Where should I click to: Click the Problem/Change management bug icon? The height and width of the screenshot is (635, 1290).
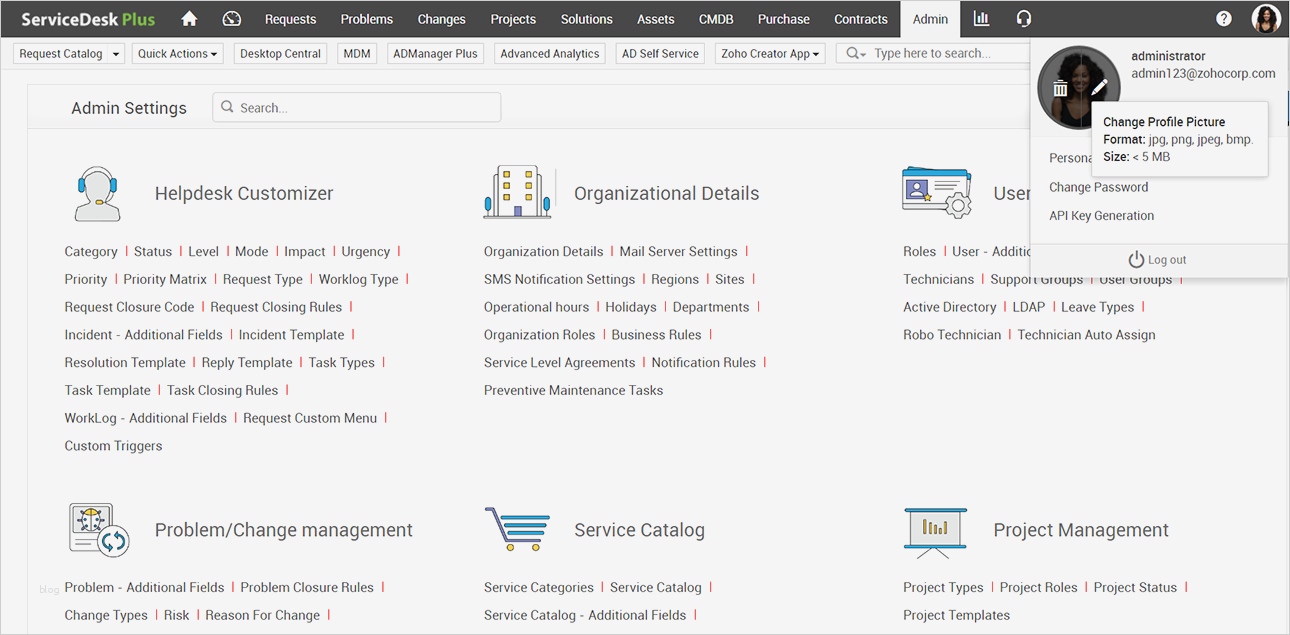point(99,530)
